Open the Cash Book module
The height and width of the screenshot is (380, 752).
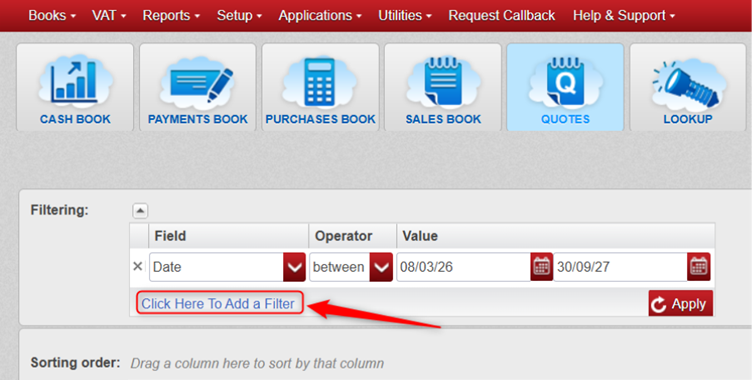pyautogui.click(x=75, y=87)
